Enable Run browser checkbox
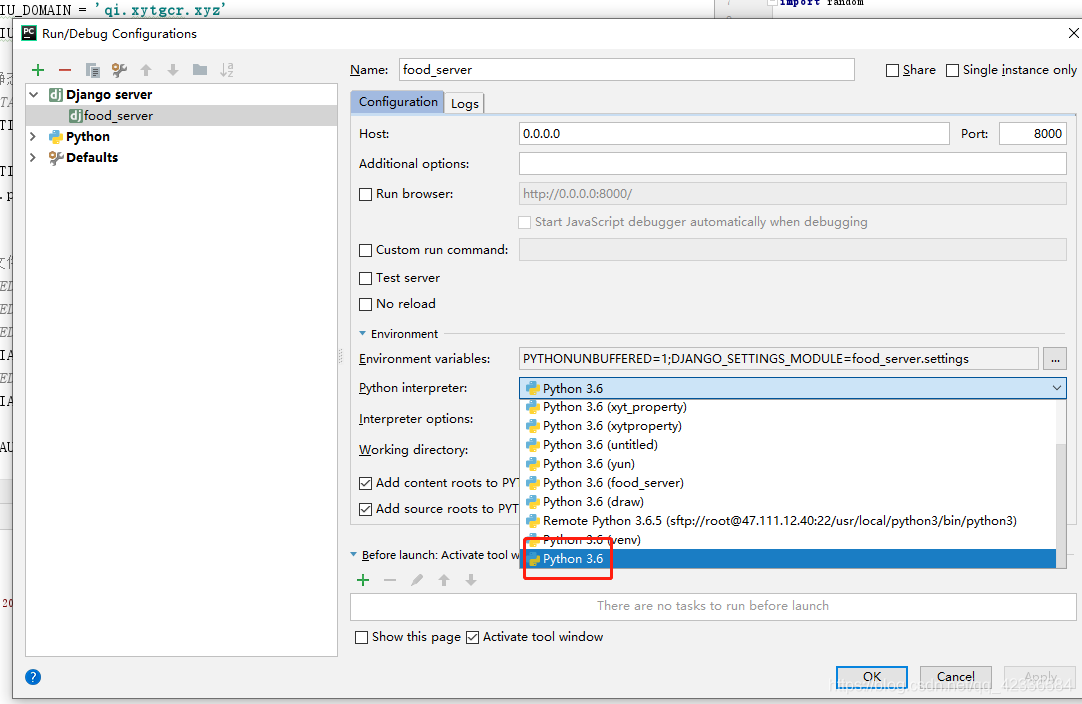The width and height of the screenshot is (1082, 704). tap(366, 195)
